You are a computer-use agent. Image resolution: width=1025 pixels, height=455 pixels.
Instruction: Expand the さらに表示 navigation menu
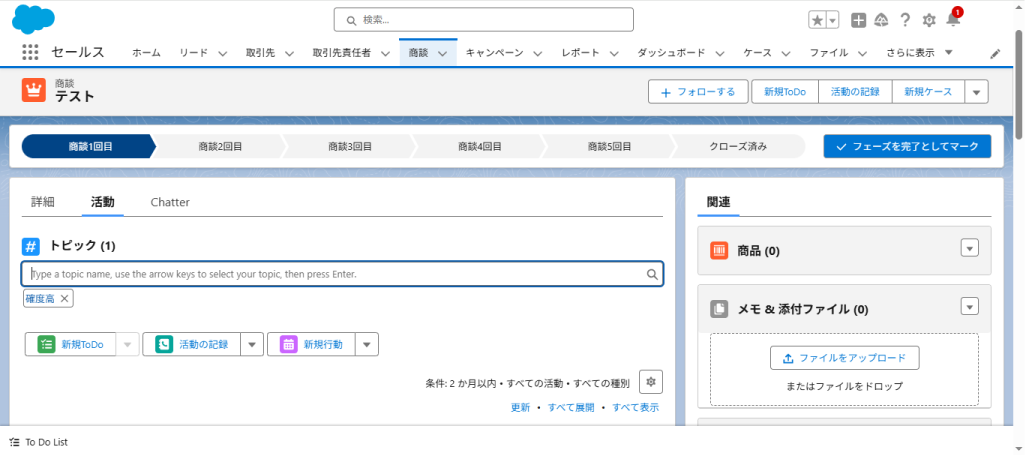point(919,53)
